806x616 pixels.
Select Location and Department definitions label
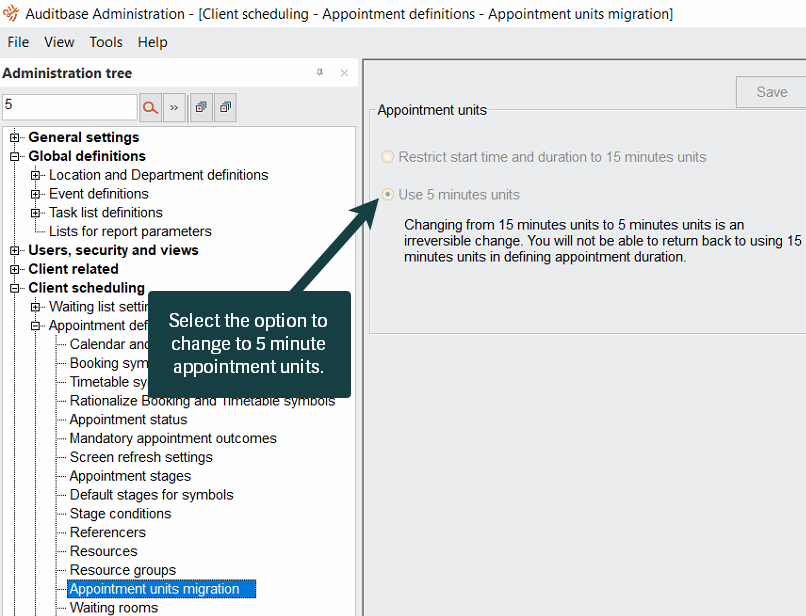[x=158, y=175]
